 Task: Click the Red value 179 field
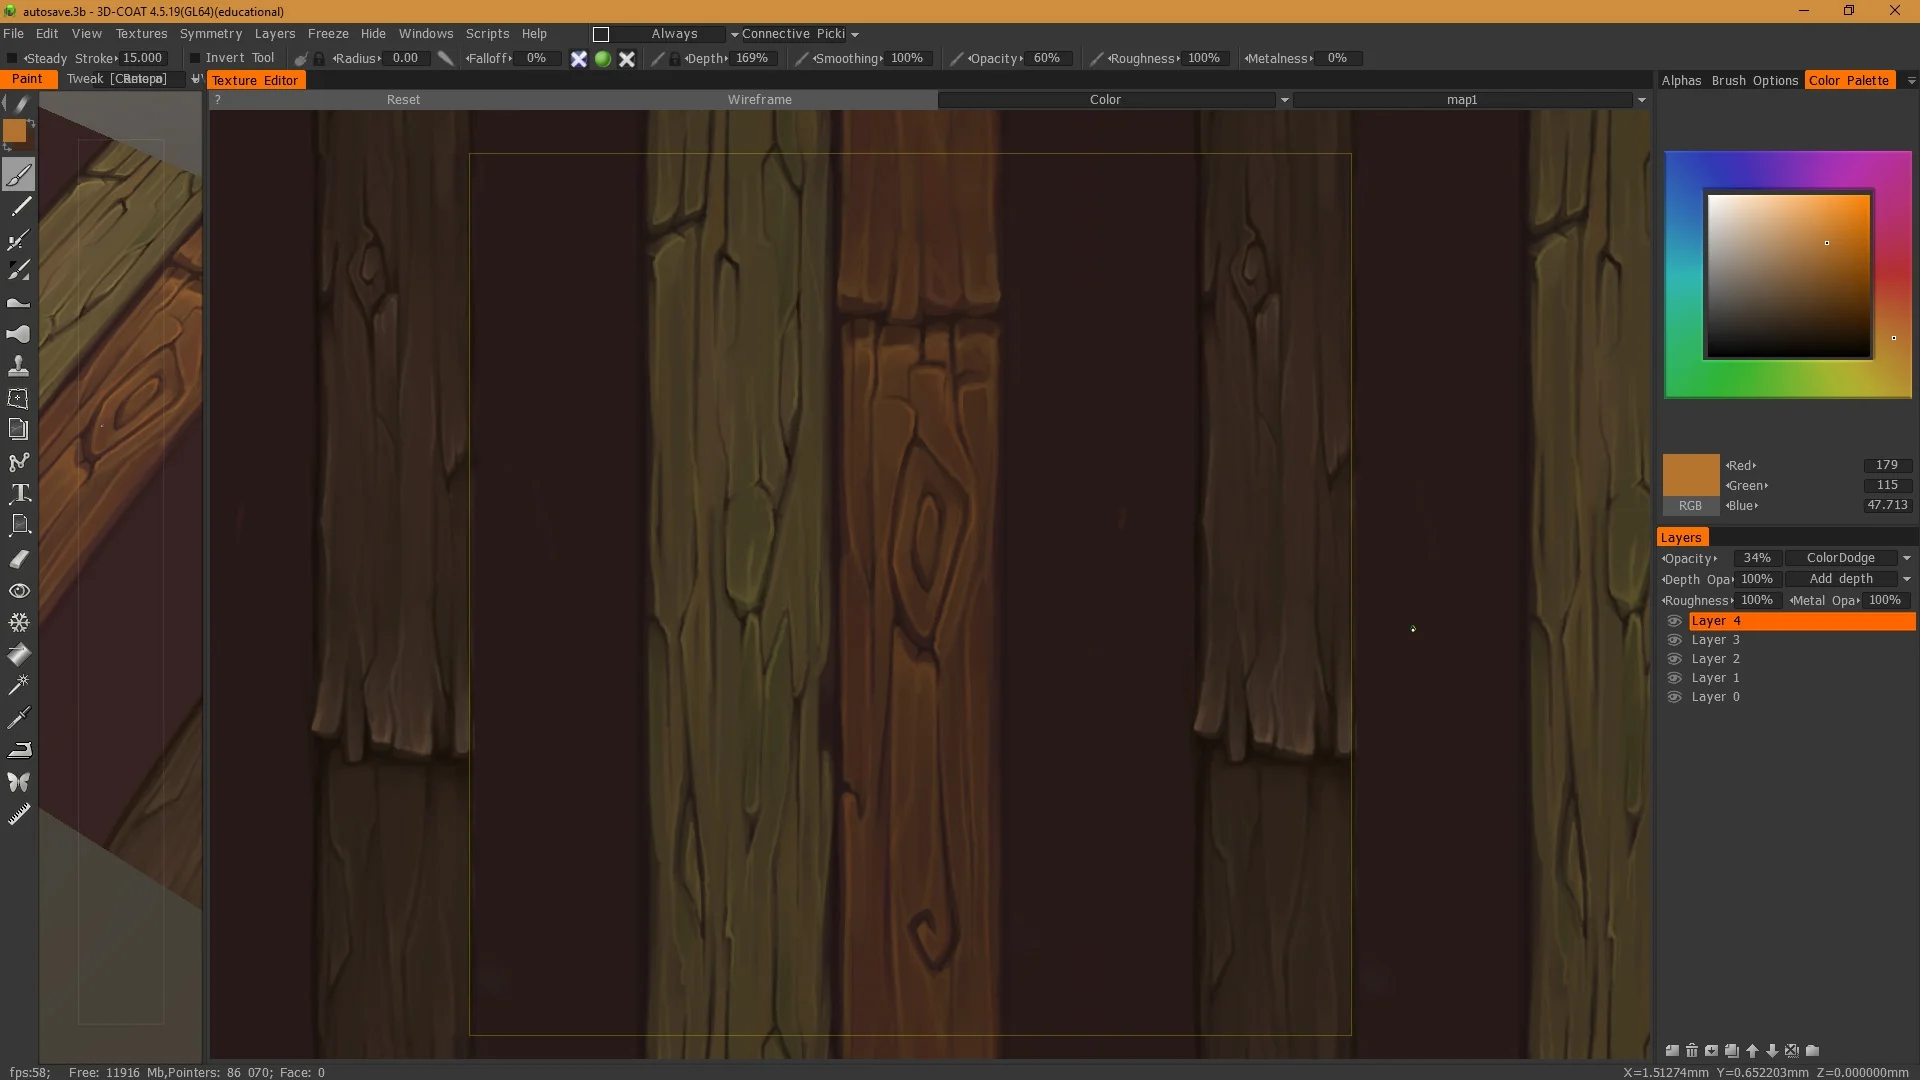1887,466
